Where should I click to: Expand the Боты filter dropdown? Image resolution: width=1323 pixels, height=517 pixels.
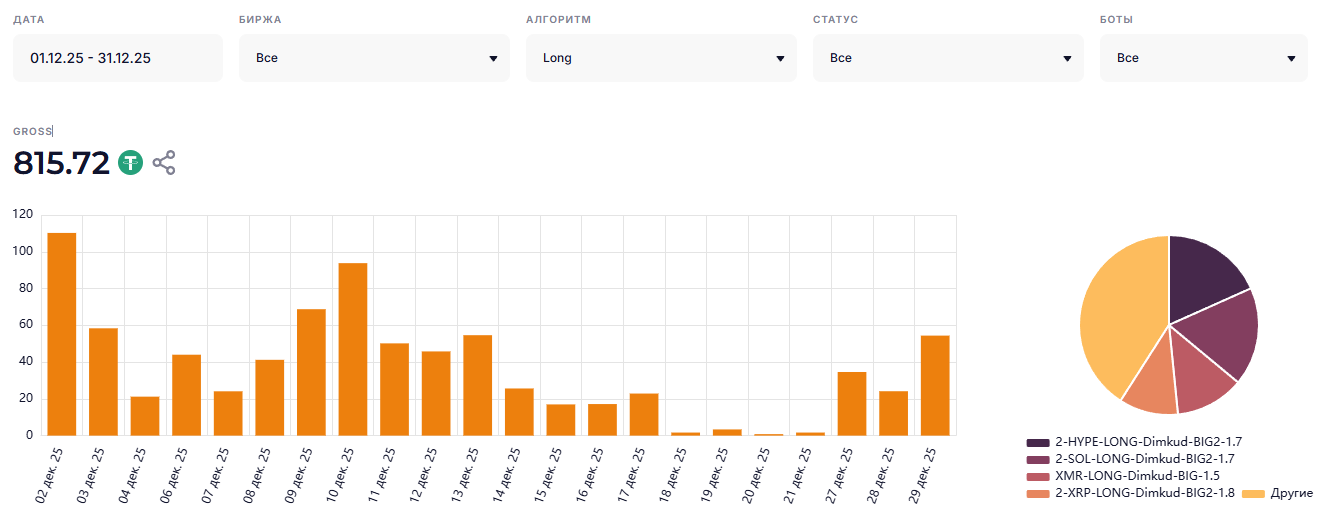click(x=1203, y=58)
